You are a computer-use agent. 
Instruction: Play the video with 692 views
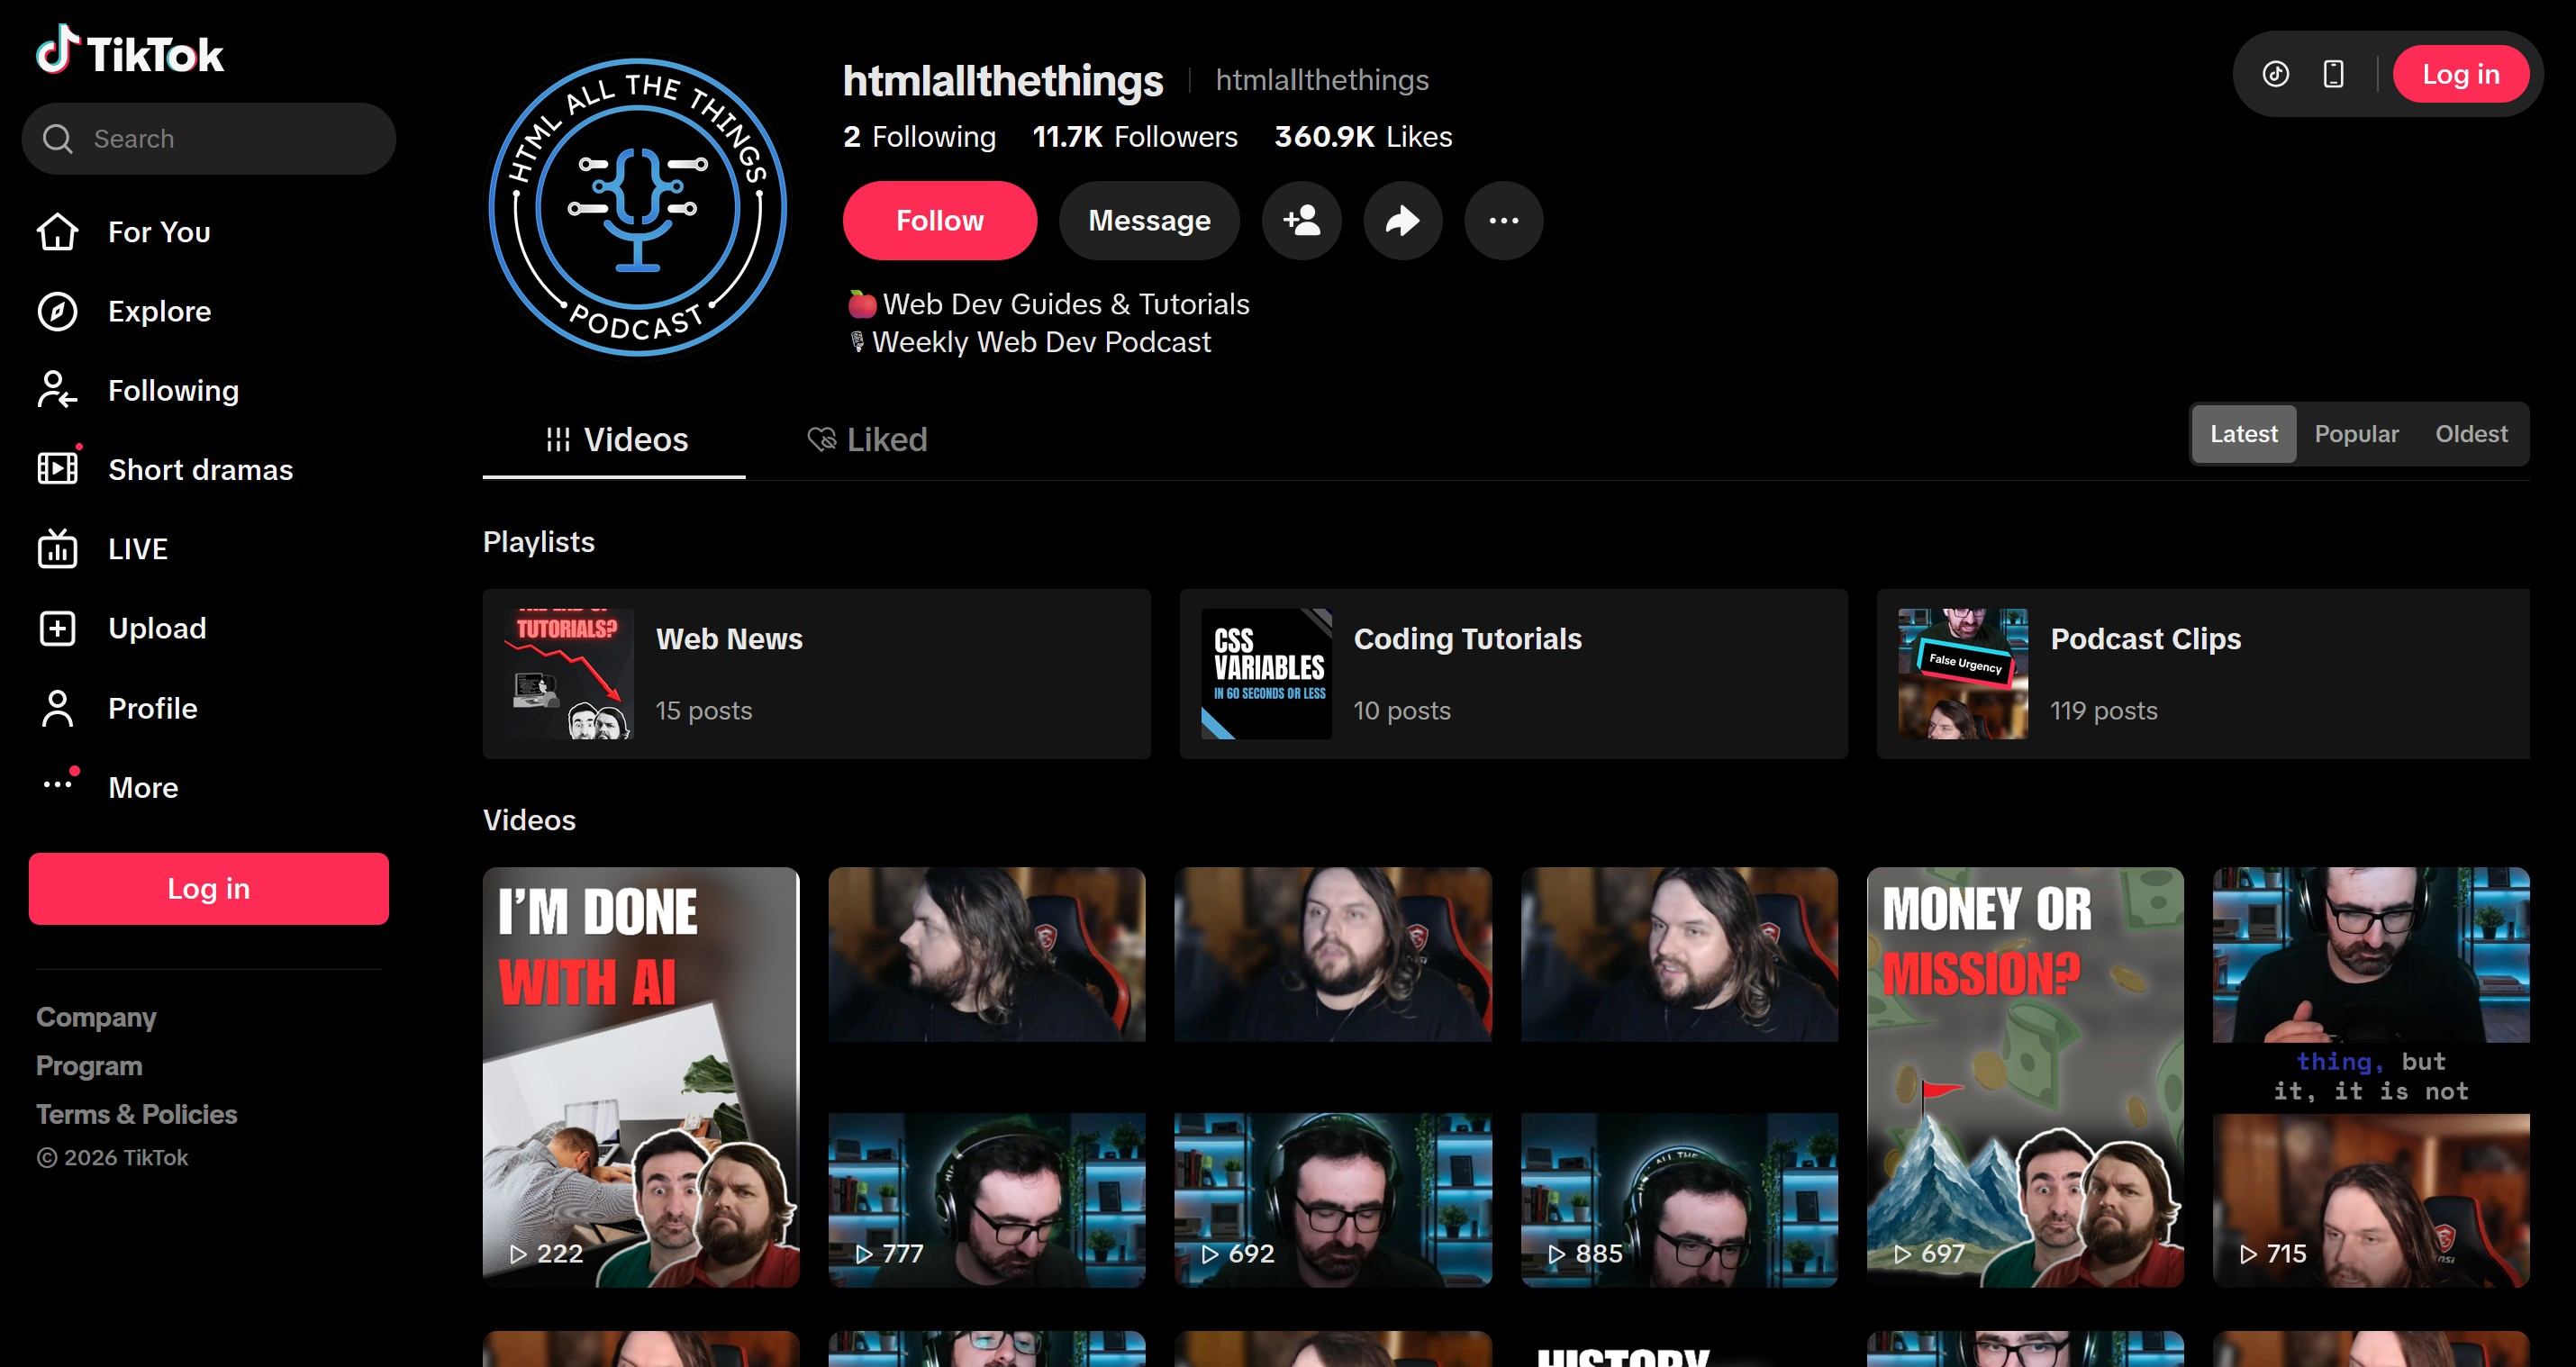click(1333, 1077)
